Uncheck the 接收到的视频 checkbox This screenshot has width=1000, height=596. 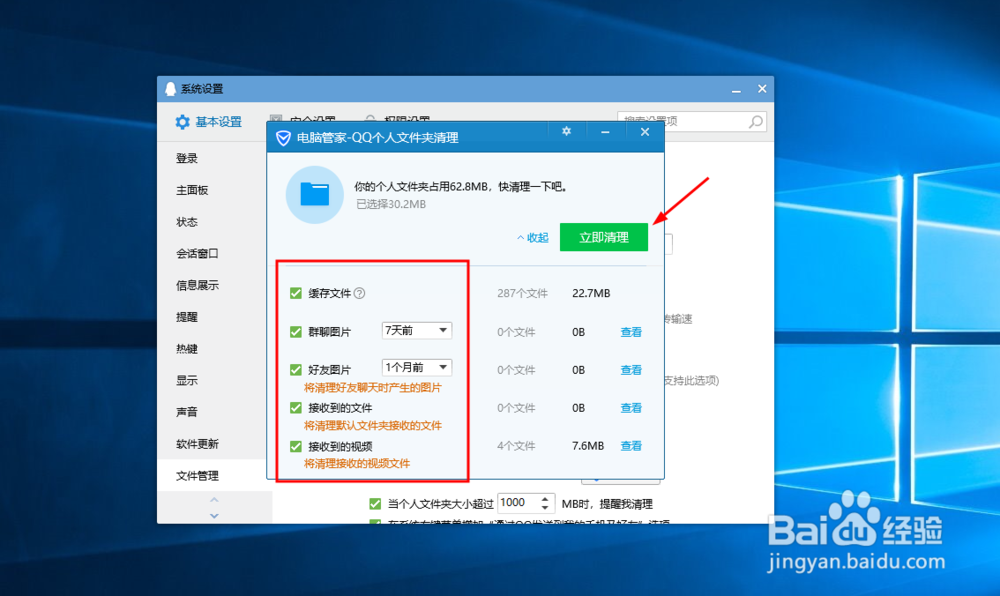[x=296, y=446]
